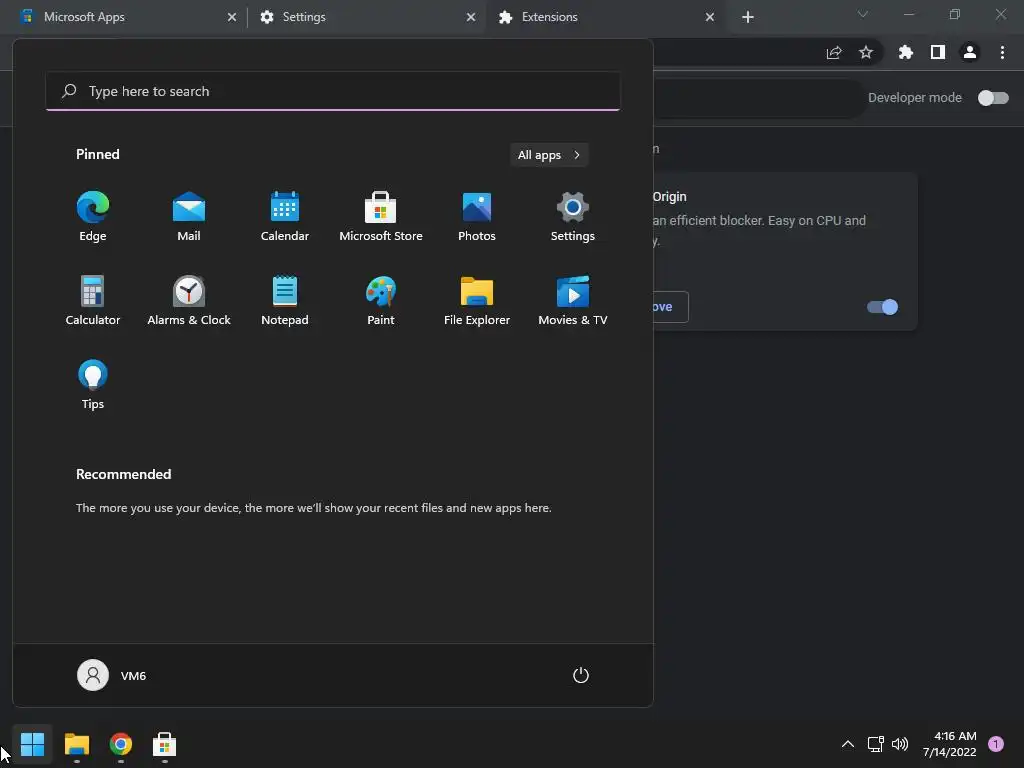Viewport: 1024px width, 768px height.
Task: Open the Chrome profile menu
Action: coord(970,53)
